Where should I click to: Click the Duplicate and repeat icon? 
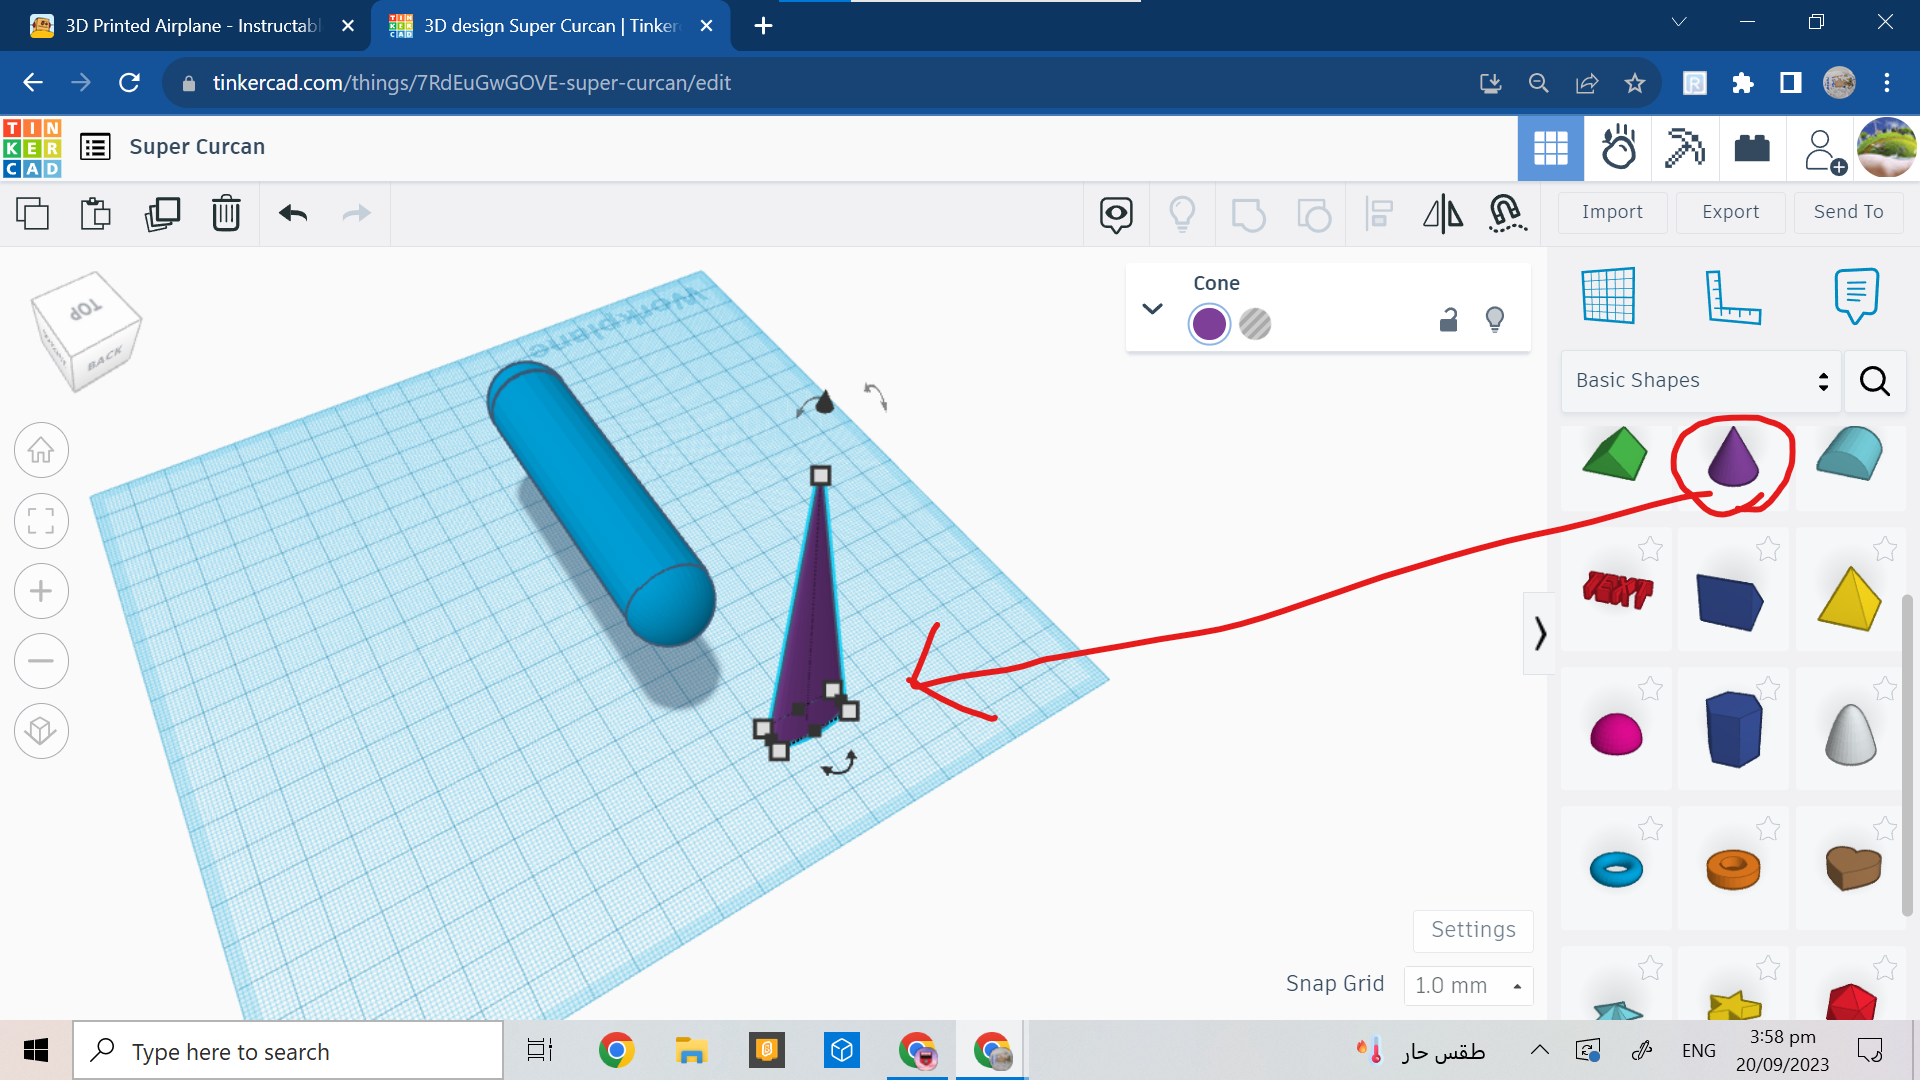pos(162,213)
